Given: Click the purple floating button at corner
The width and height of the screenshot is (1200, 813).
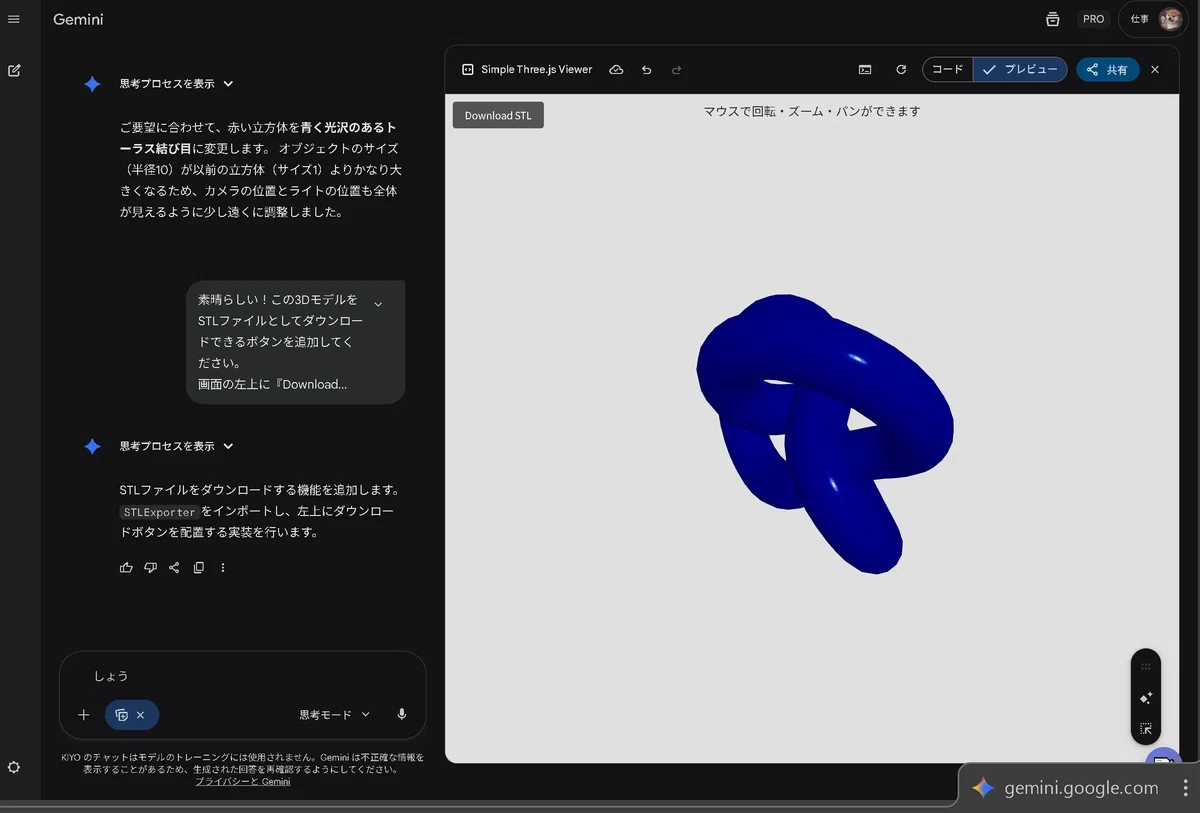Looking at the screenshot, I should pos(1164,756).
